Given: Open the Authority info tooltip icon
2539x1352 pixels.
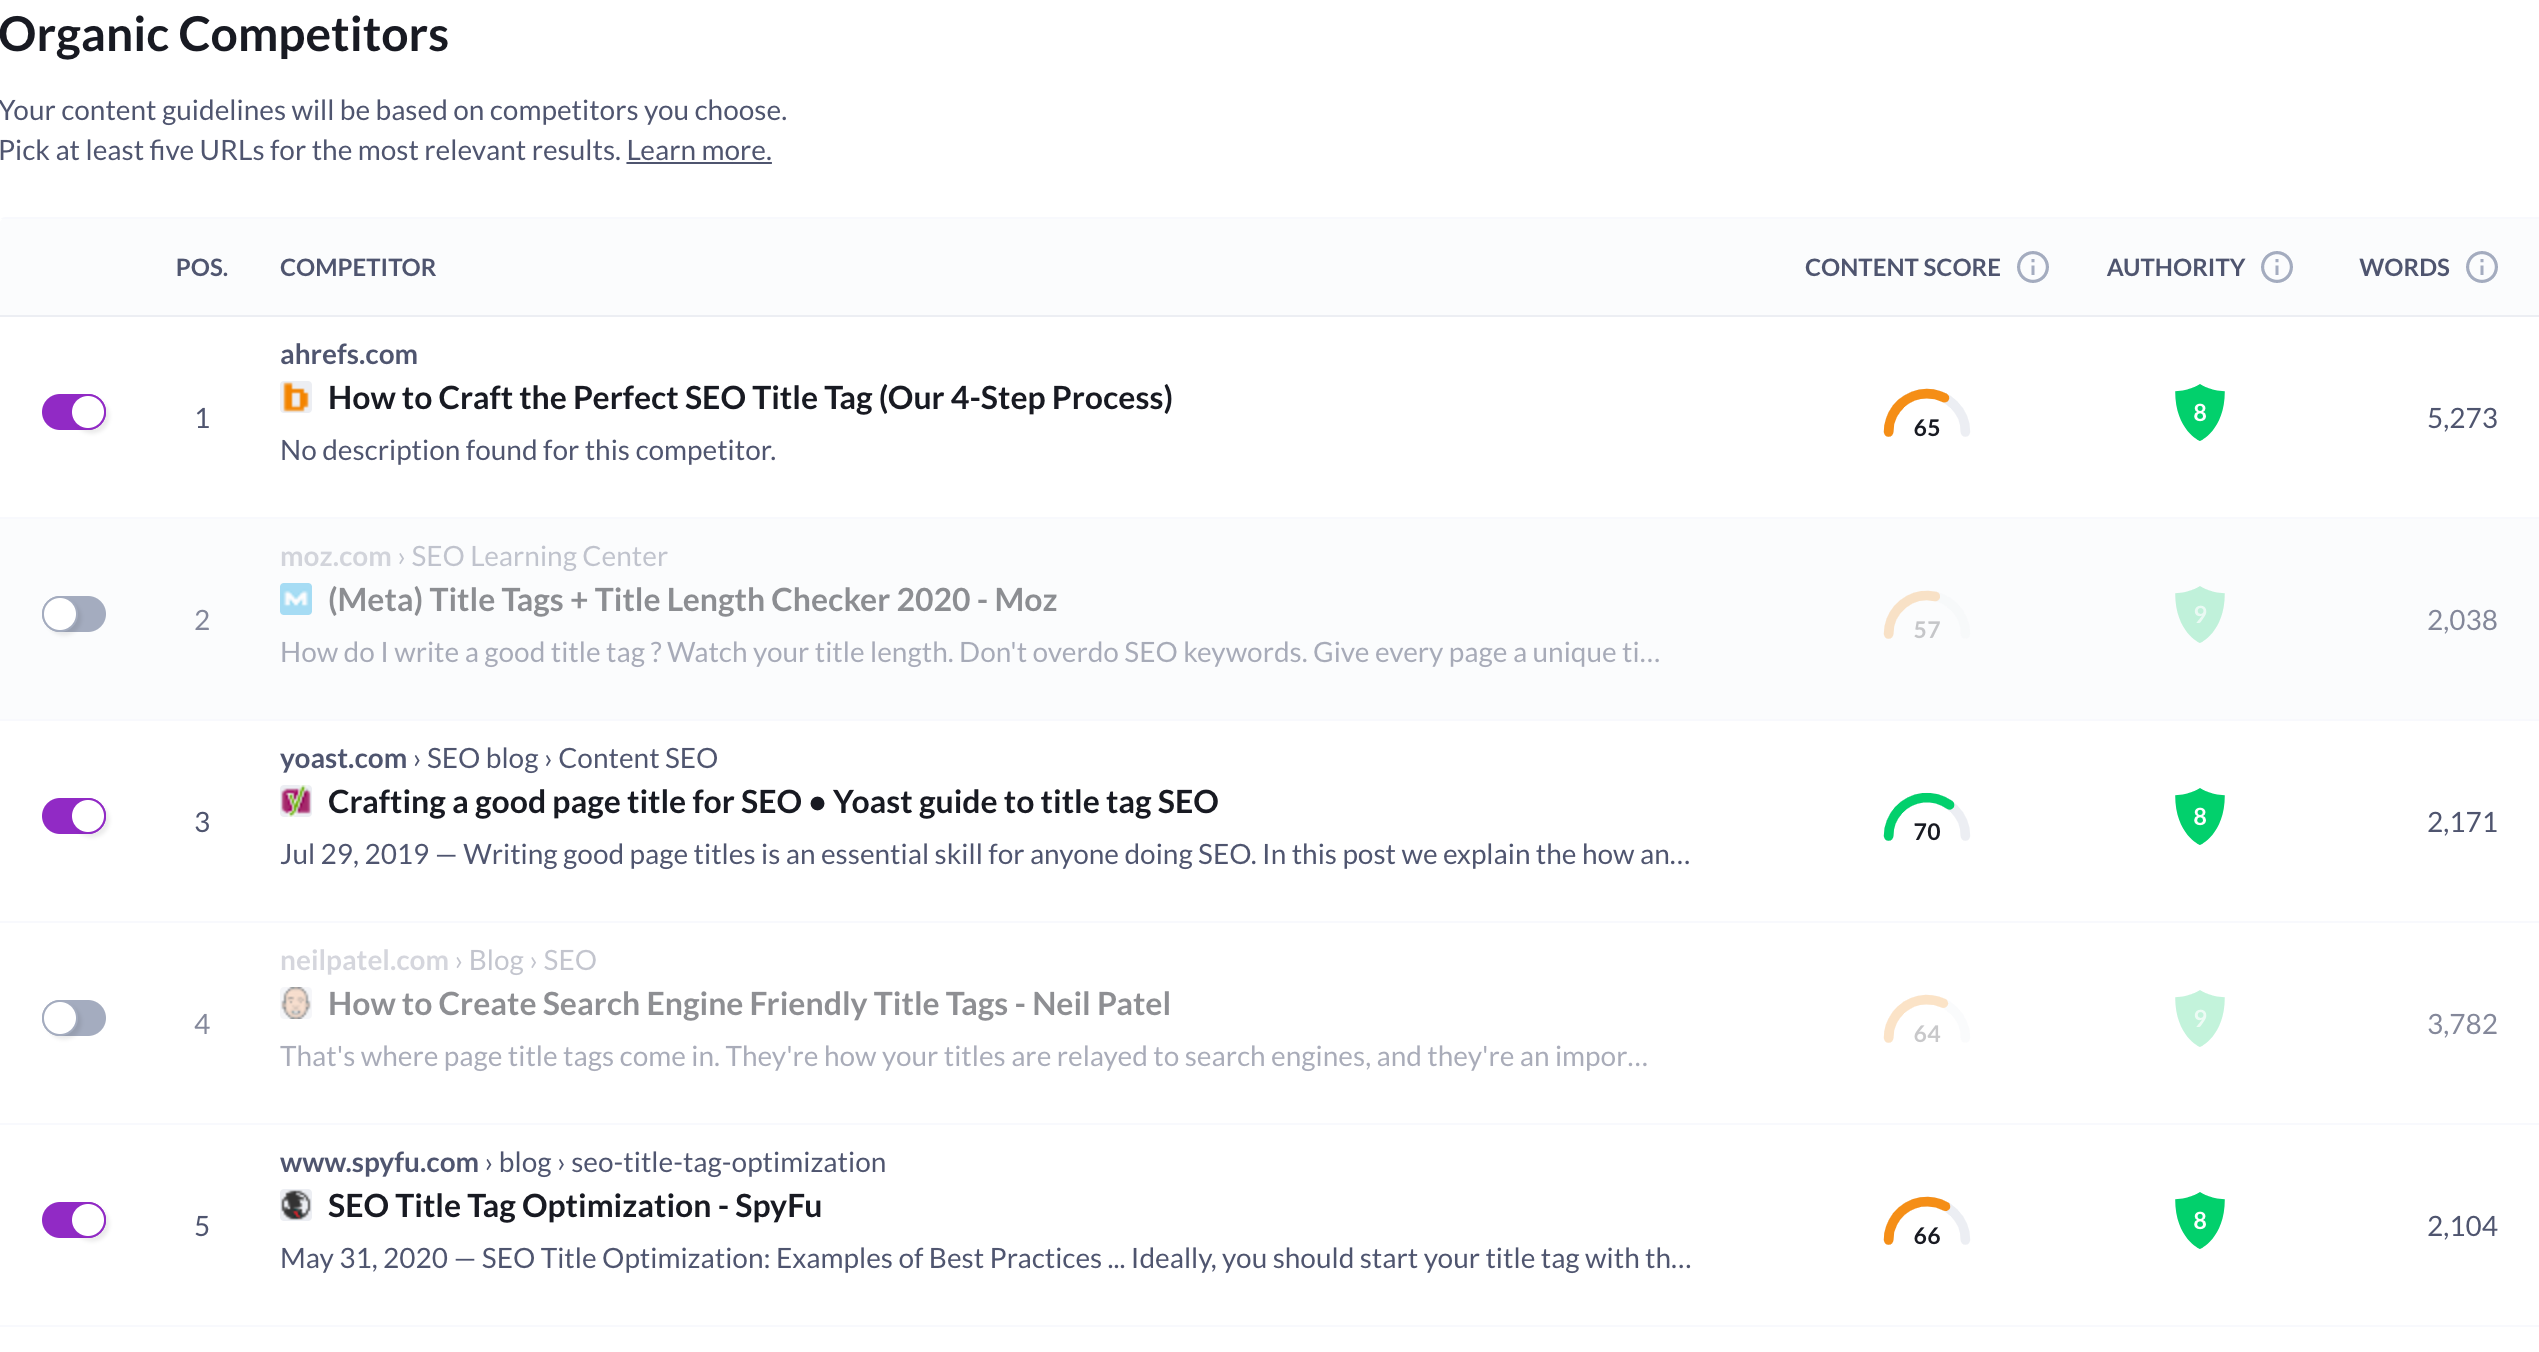Looking at the screenshot, I should point(2277,267).
